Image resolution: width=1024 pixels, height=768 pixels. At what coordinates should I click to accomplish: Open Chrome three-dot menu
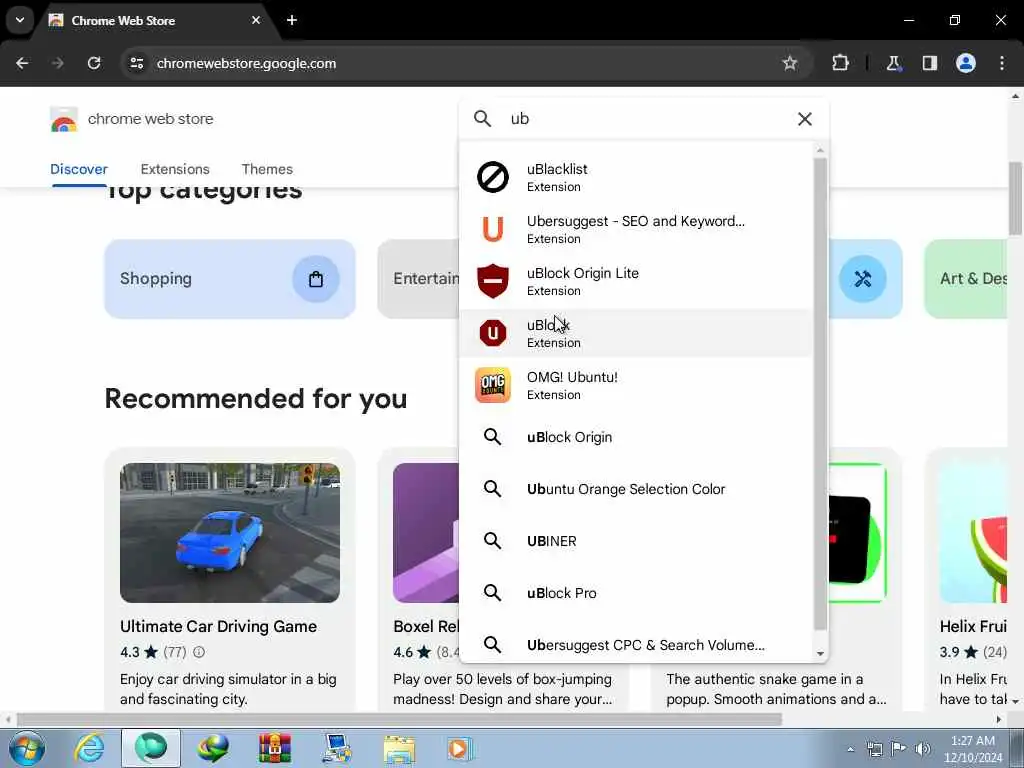[1002, 63]
